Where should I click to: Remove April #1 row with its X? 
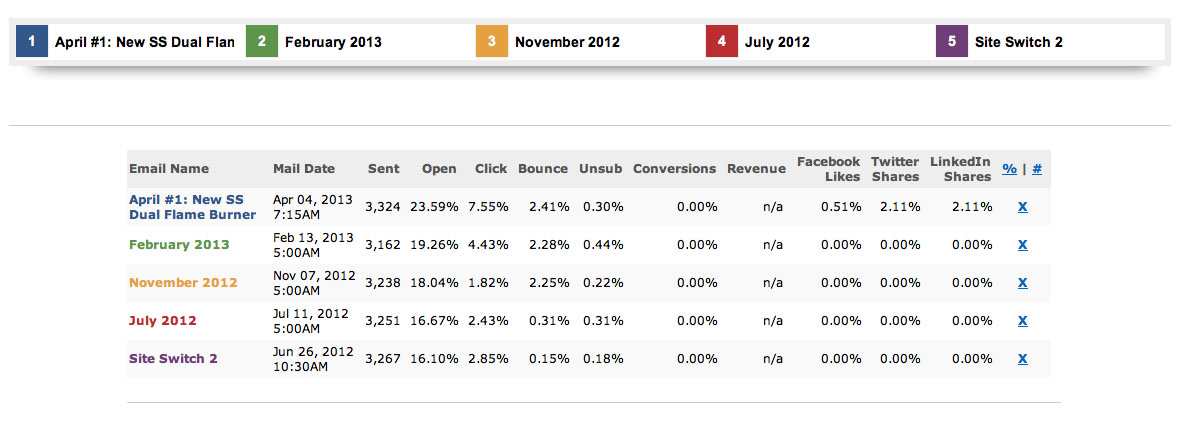tap(1022, 207)
